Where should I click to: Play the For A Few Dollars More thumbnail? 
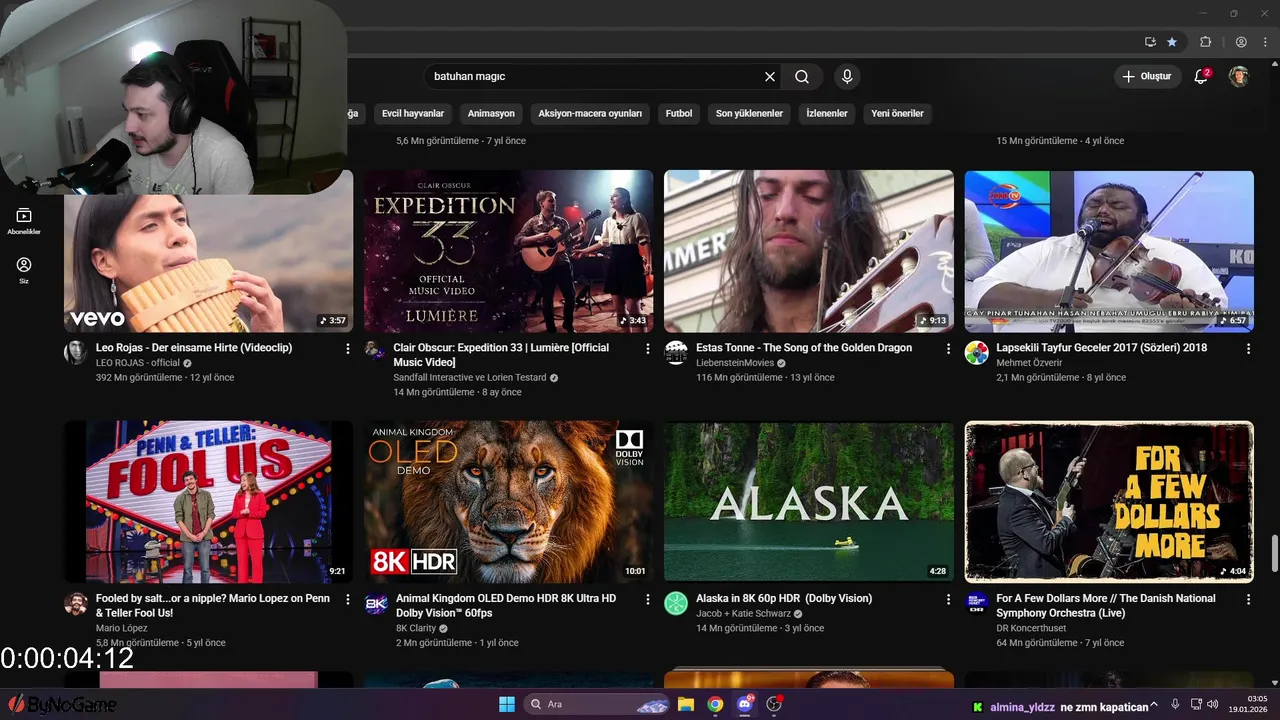coord(1109,502)
